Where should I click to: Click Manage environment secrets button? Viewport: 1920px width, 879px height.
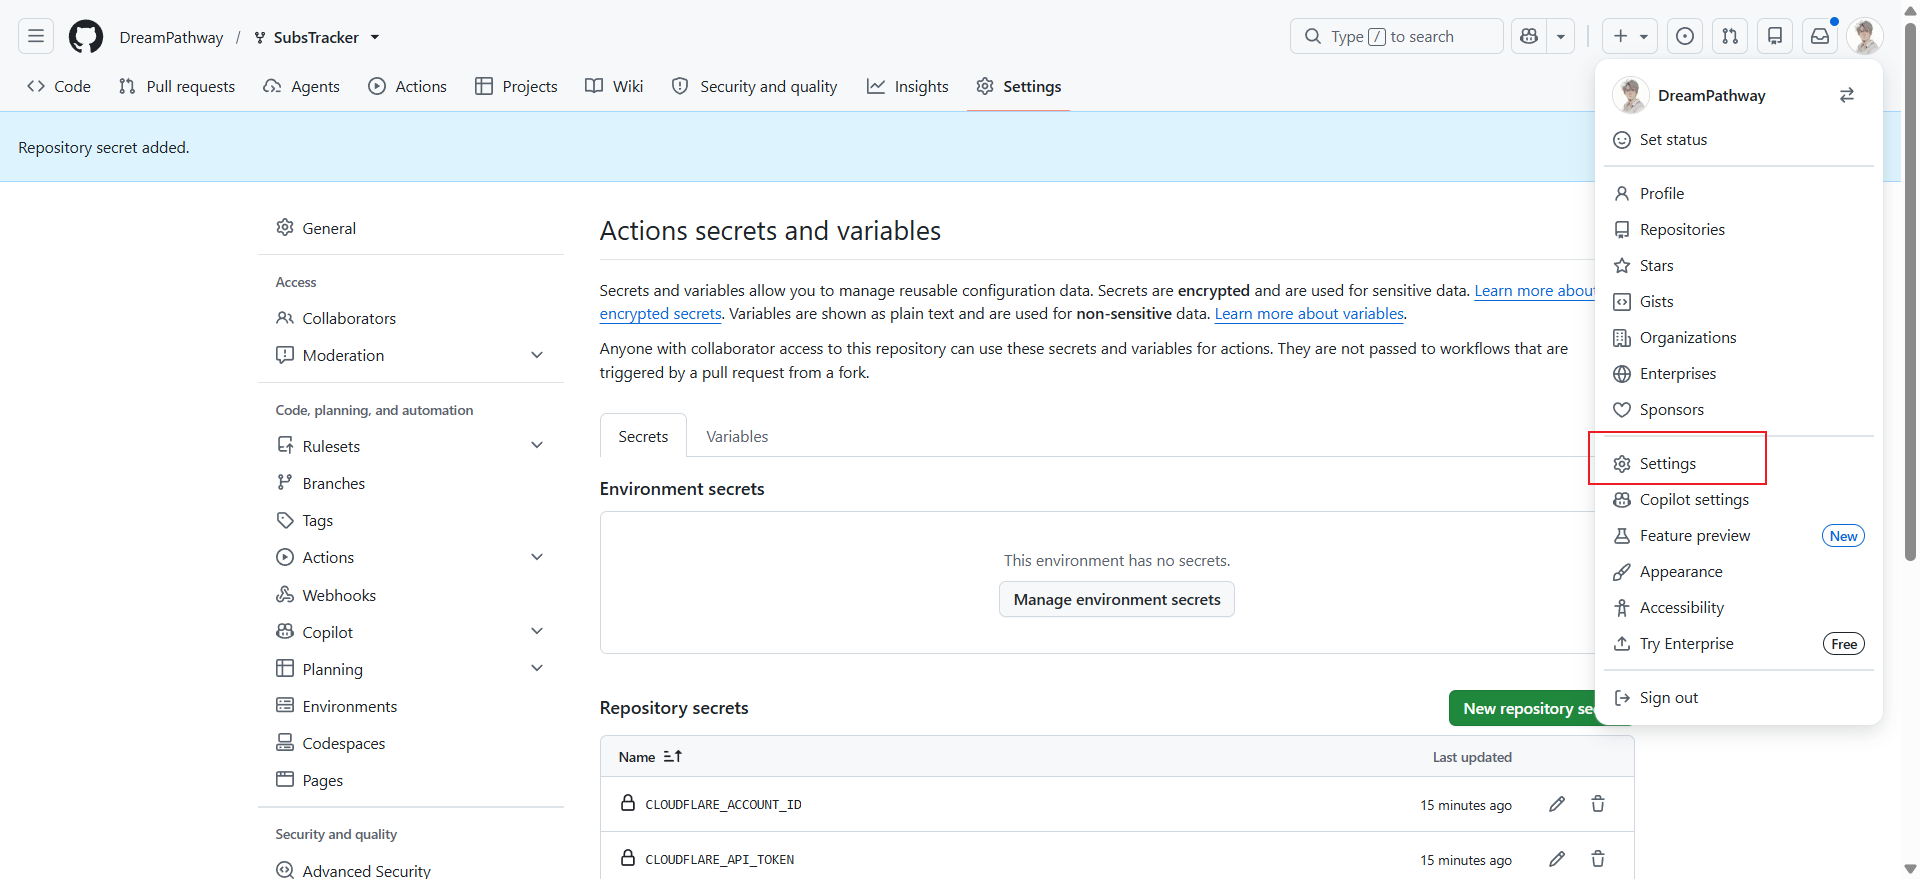pyautogui.click(x=1117, y=600)
